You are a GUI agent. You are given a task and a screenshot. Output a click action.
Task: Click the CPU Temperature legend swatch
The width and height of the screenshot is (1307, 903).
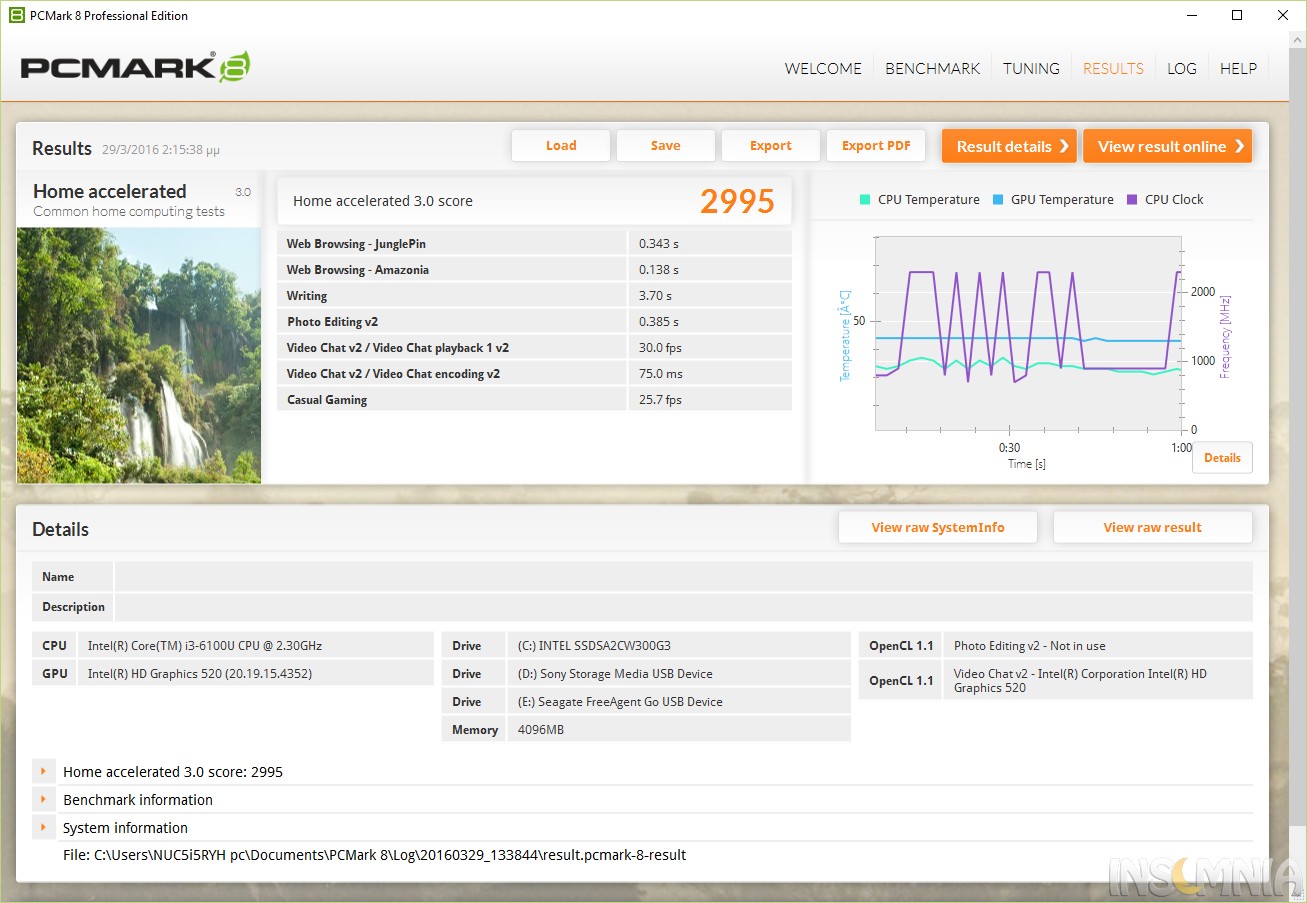point(865,200)
